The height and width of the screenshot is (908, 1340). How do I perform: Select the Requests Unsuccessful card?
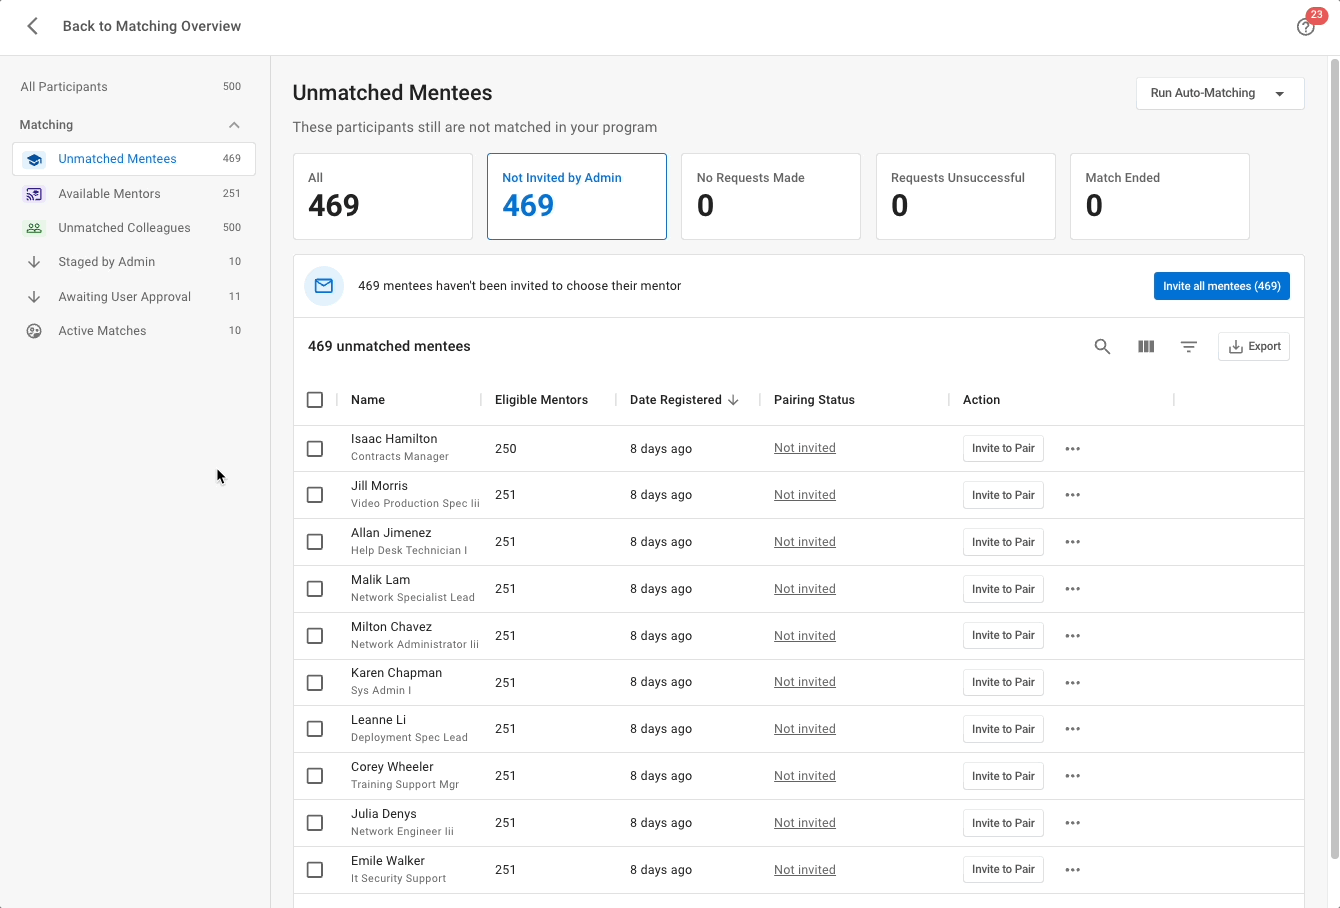(966, 196)
